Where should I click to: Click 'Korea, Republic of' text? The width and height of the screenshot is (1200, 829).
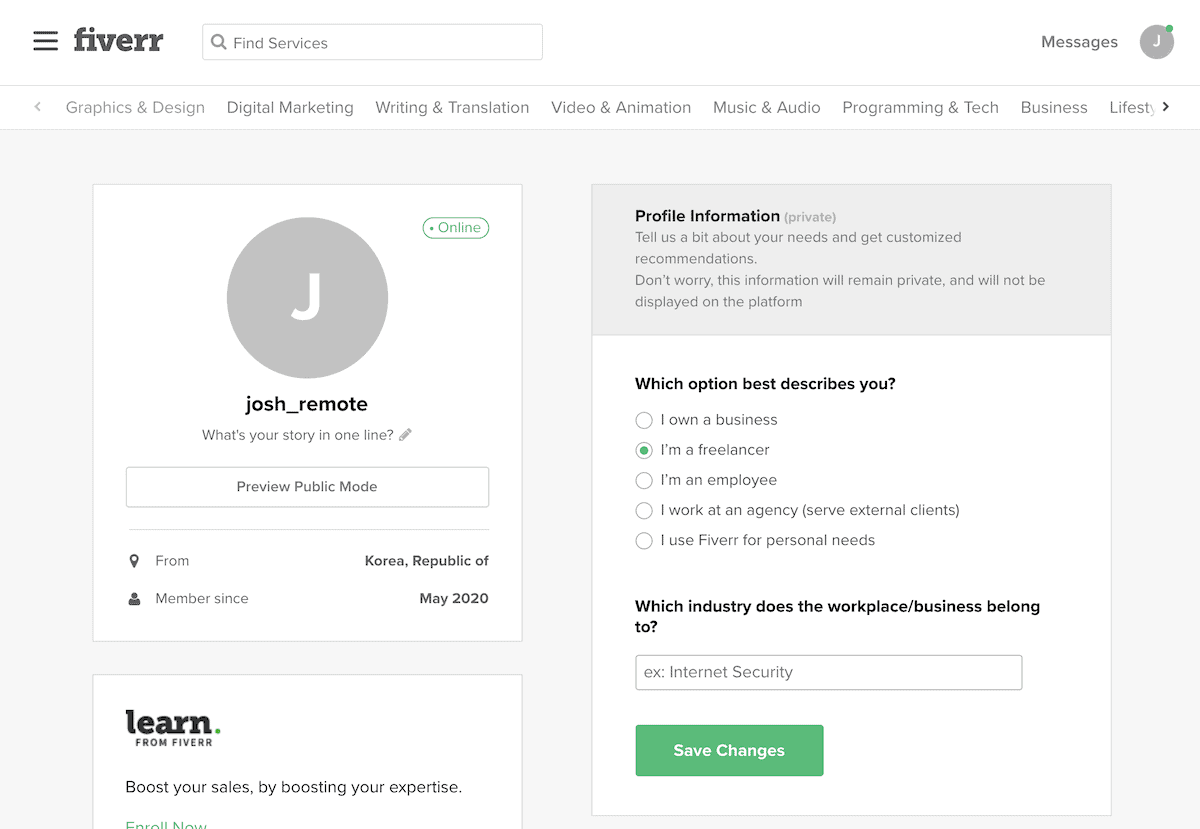click(x=427, y=561)
